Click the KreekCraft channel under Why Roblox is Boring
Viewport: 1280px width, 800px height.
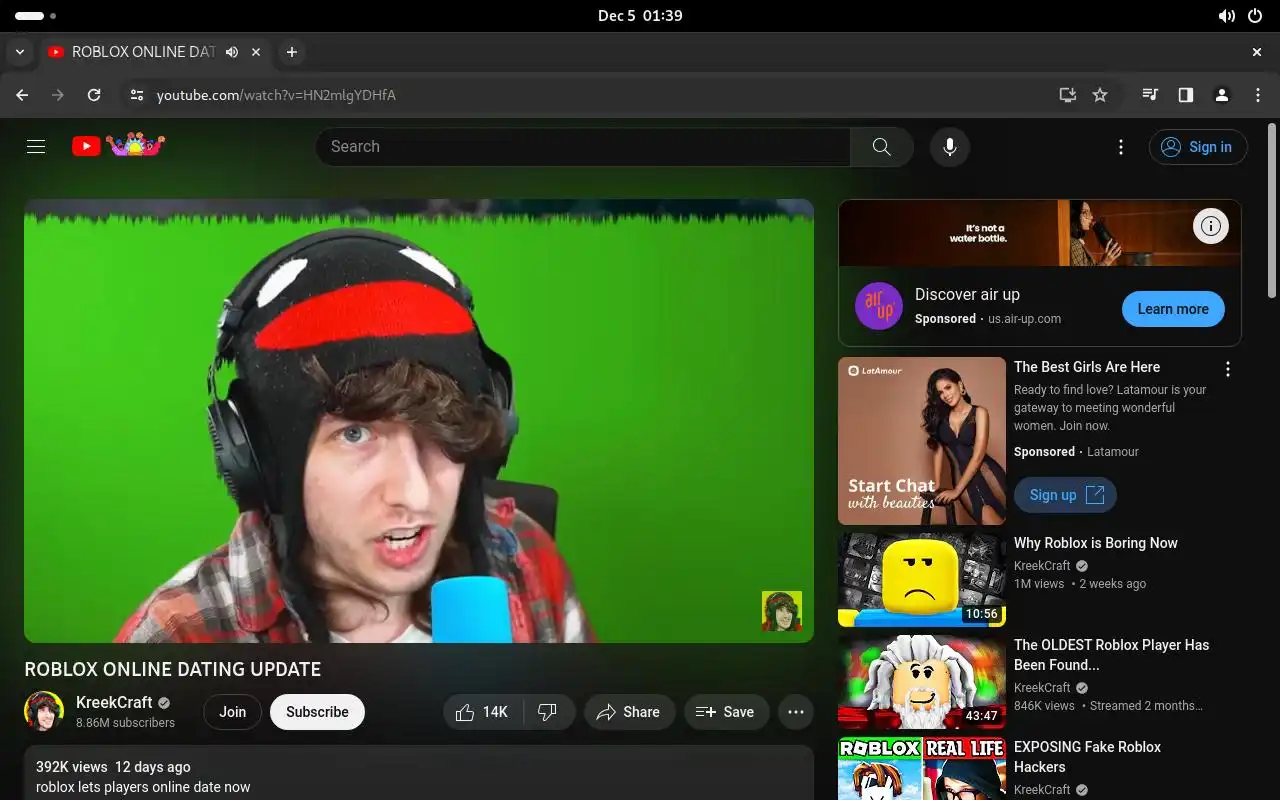coord(1042,565)
